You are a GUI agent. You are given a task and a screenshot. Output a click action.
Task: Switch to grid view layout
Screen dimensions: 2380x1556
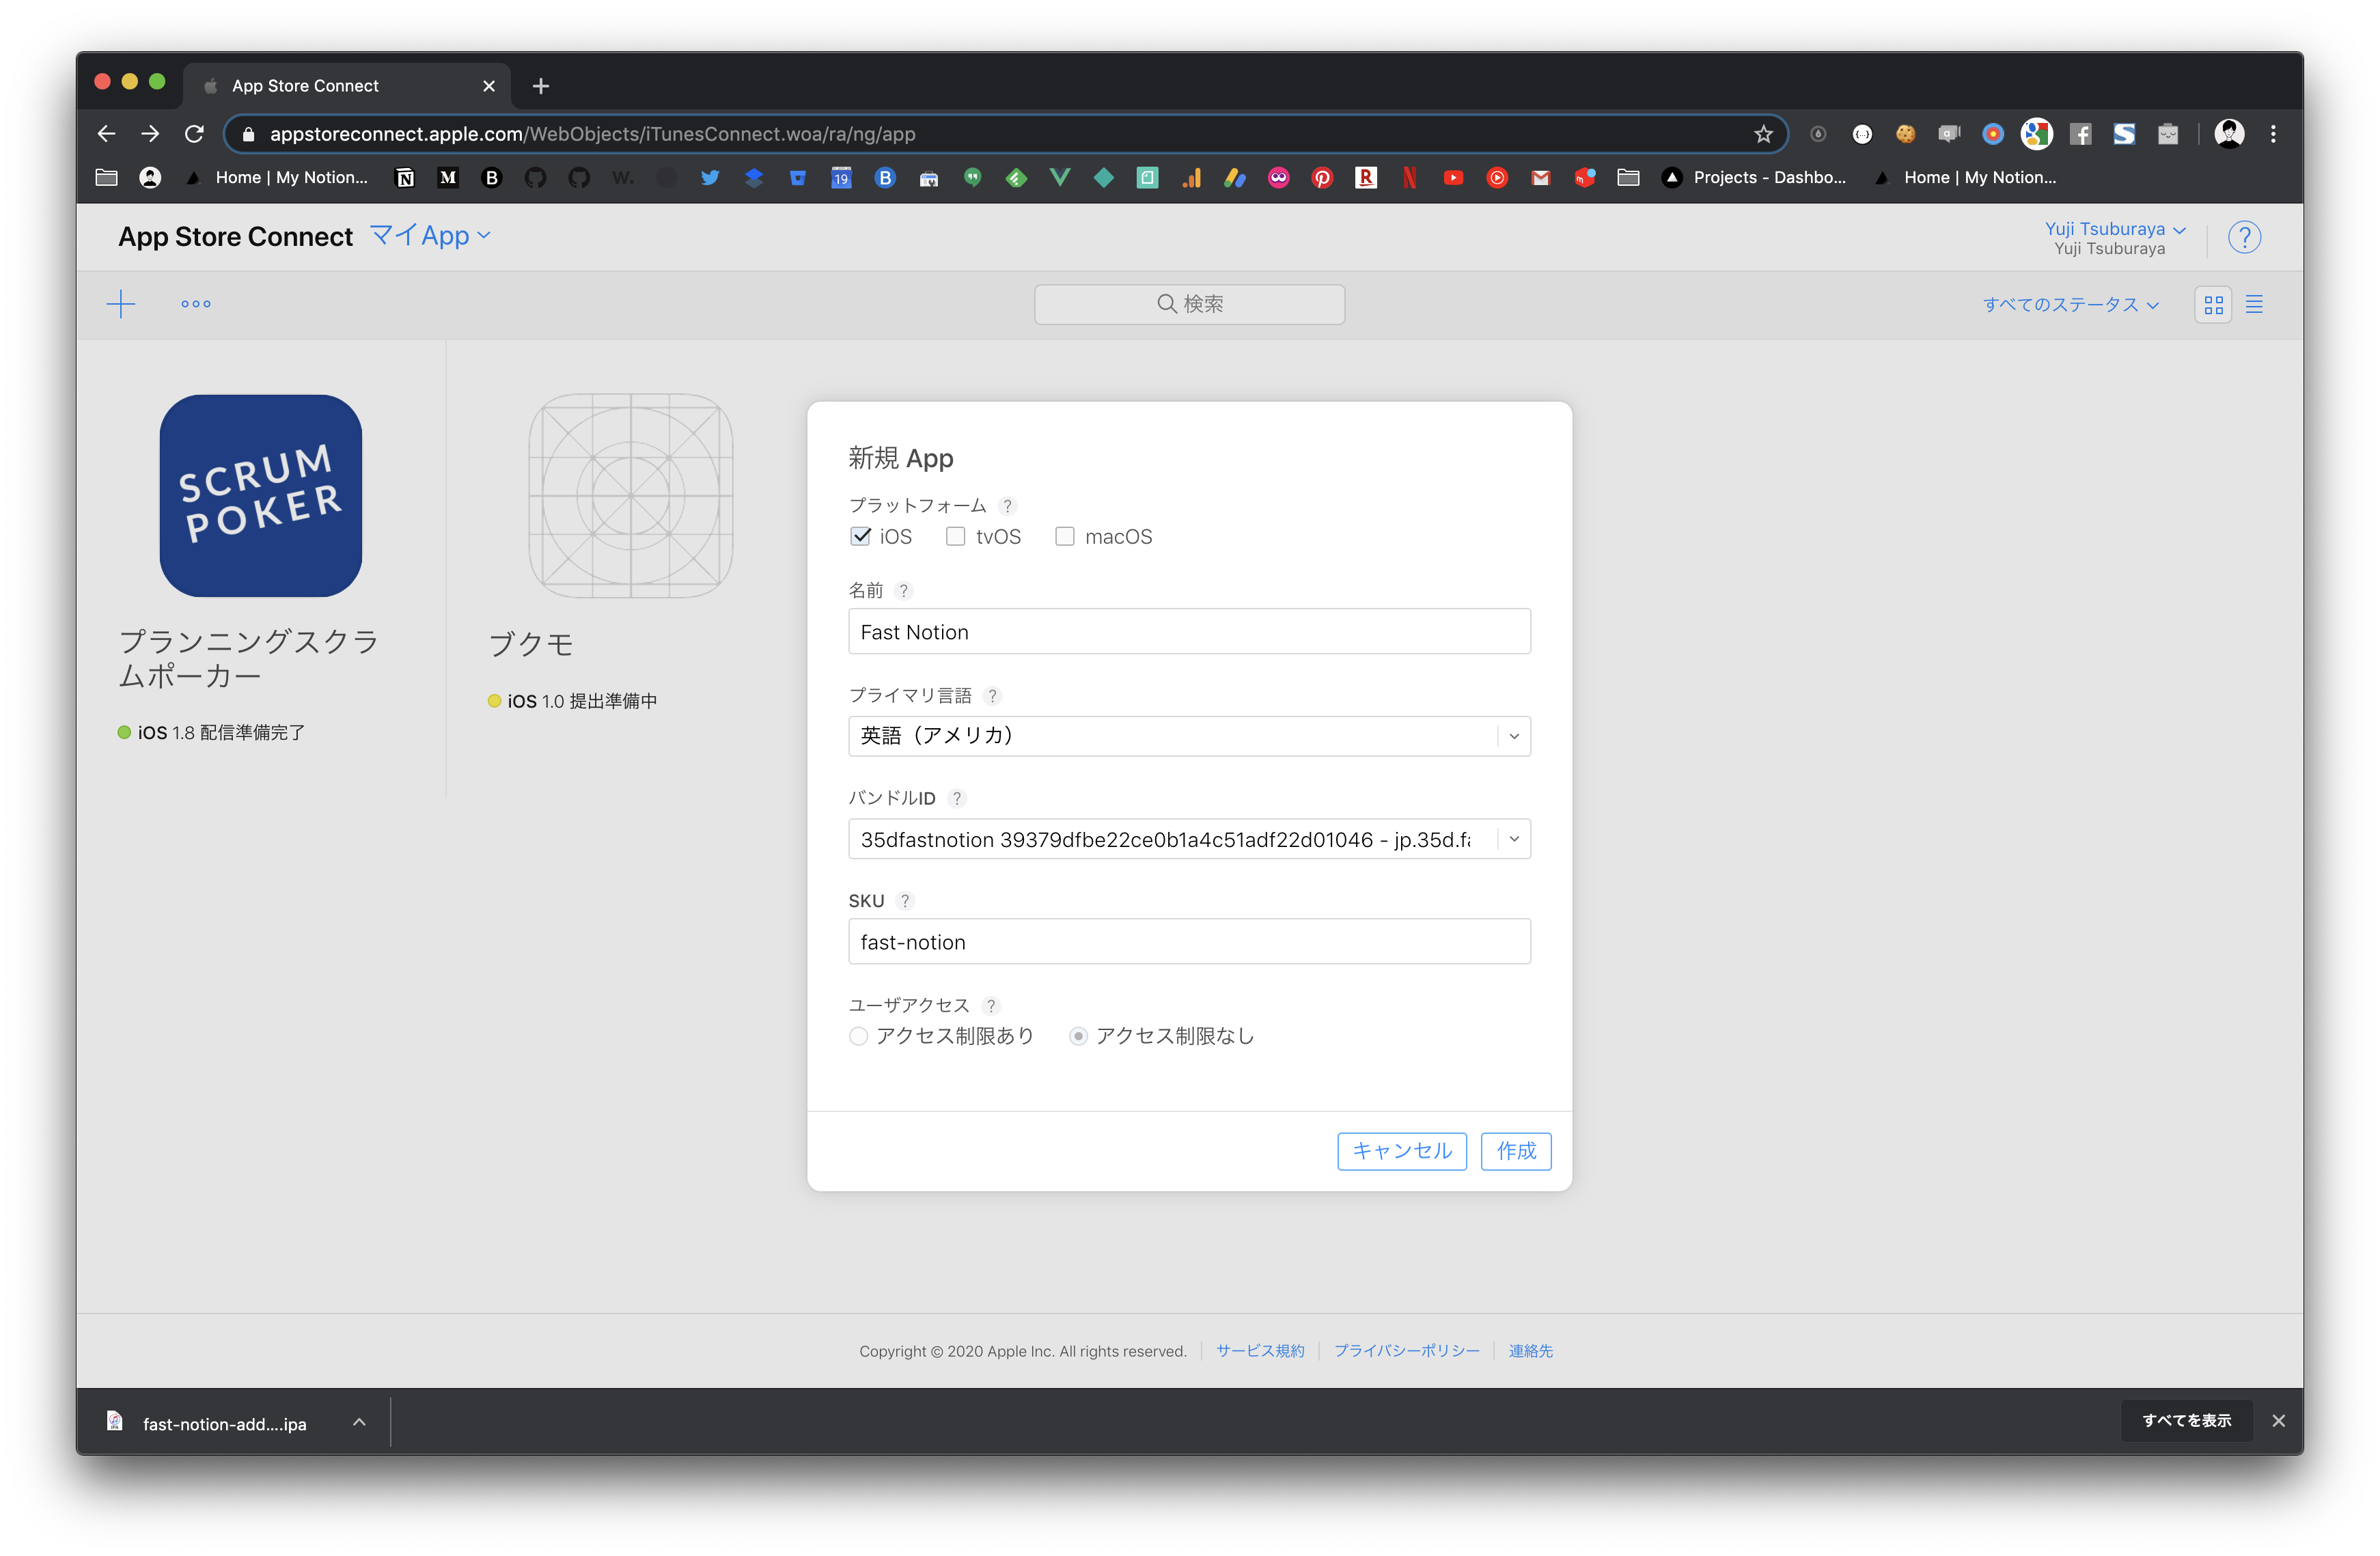point(2213,305)
